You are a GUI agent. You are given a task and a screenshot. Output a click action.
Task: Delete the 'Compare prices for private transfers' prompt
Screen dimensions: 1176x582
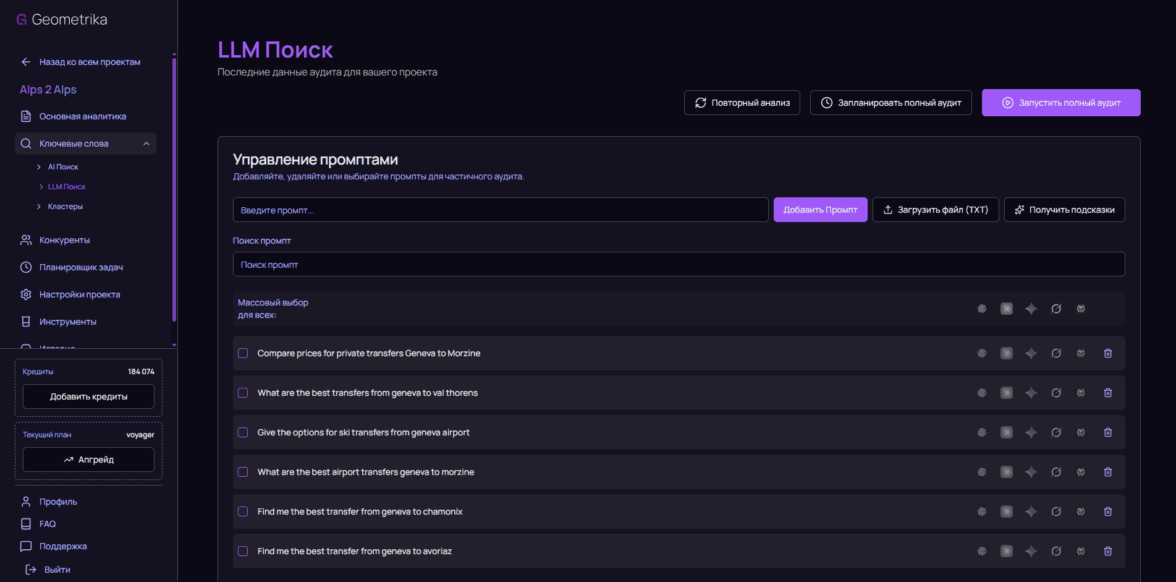pyautogui.click(x=1107, y=353)
